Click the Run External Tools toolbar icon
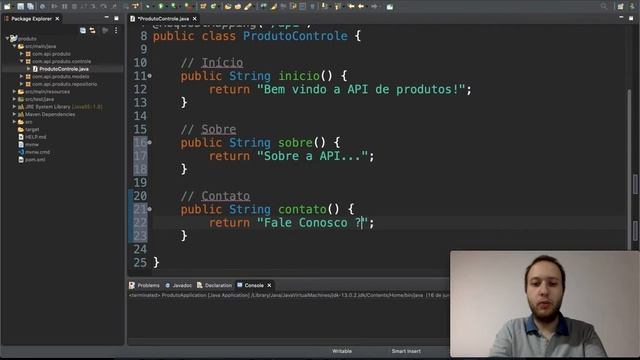 188,7
